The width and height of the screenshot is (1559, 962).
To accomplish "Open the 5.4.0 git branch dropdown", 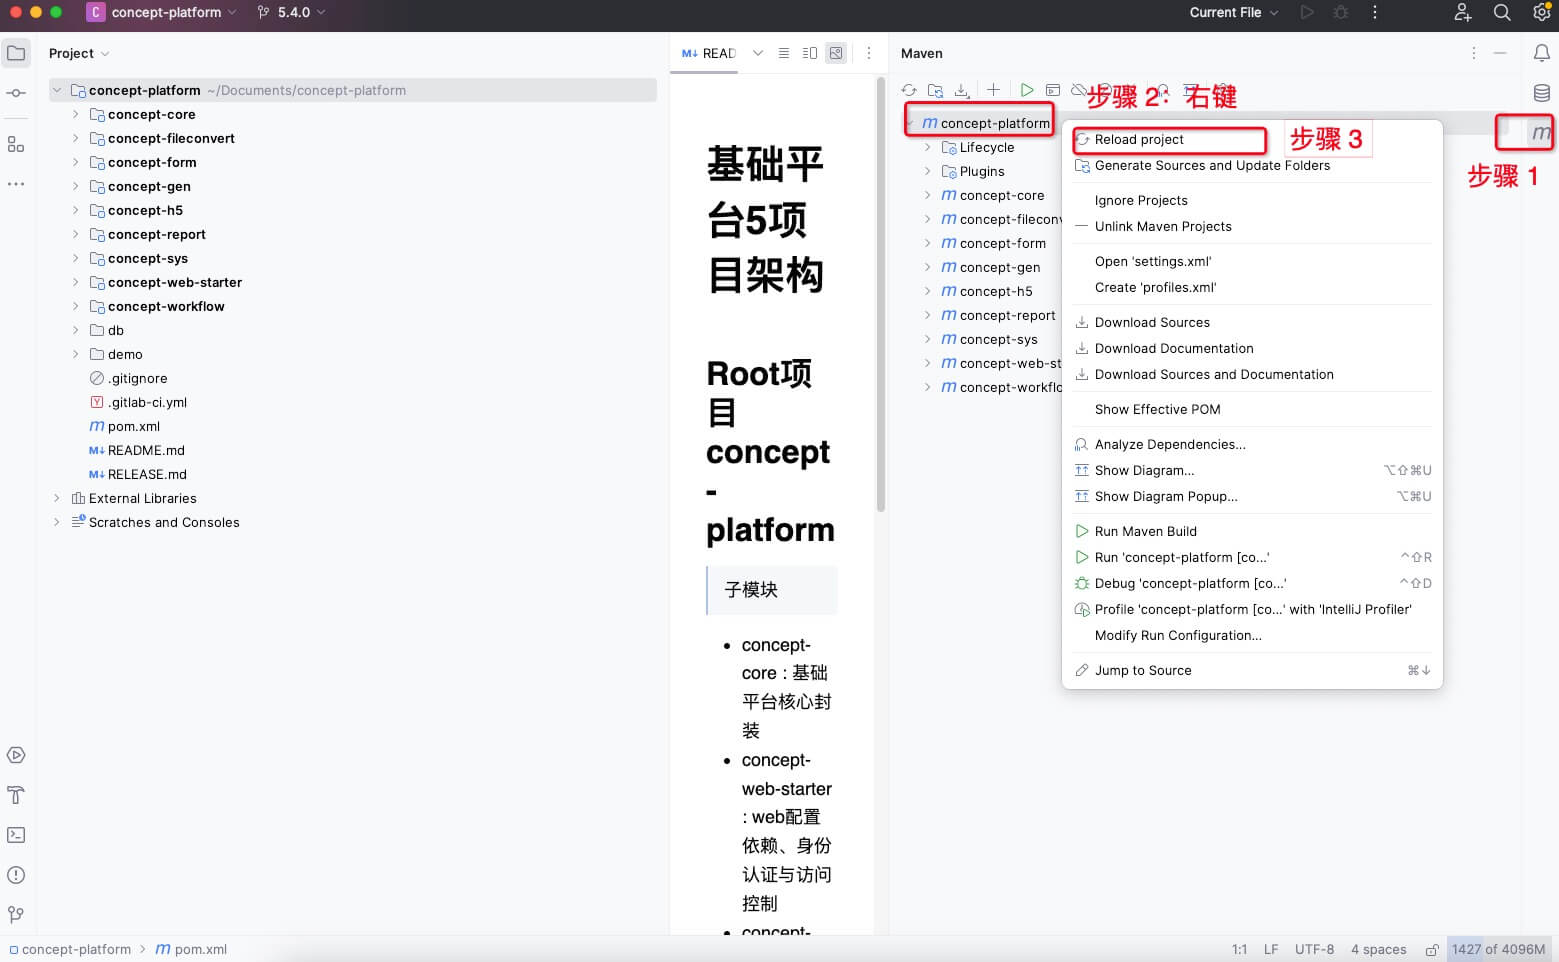I will click(x=291, y=12).
